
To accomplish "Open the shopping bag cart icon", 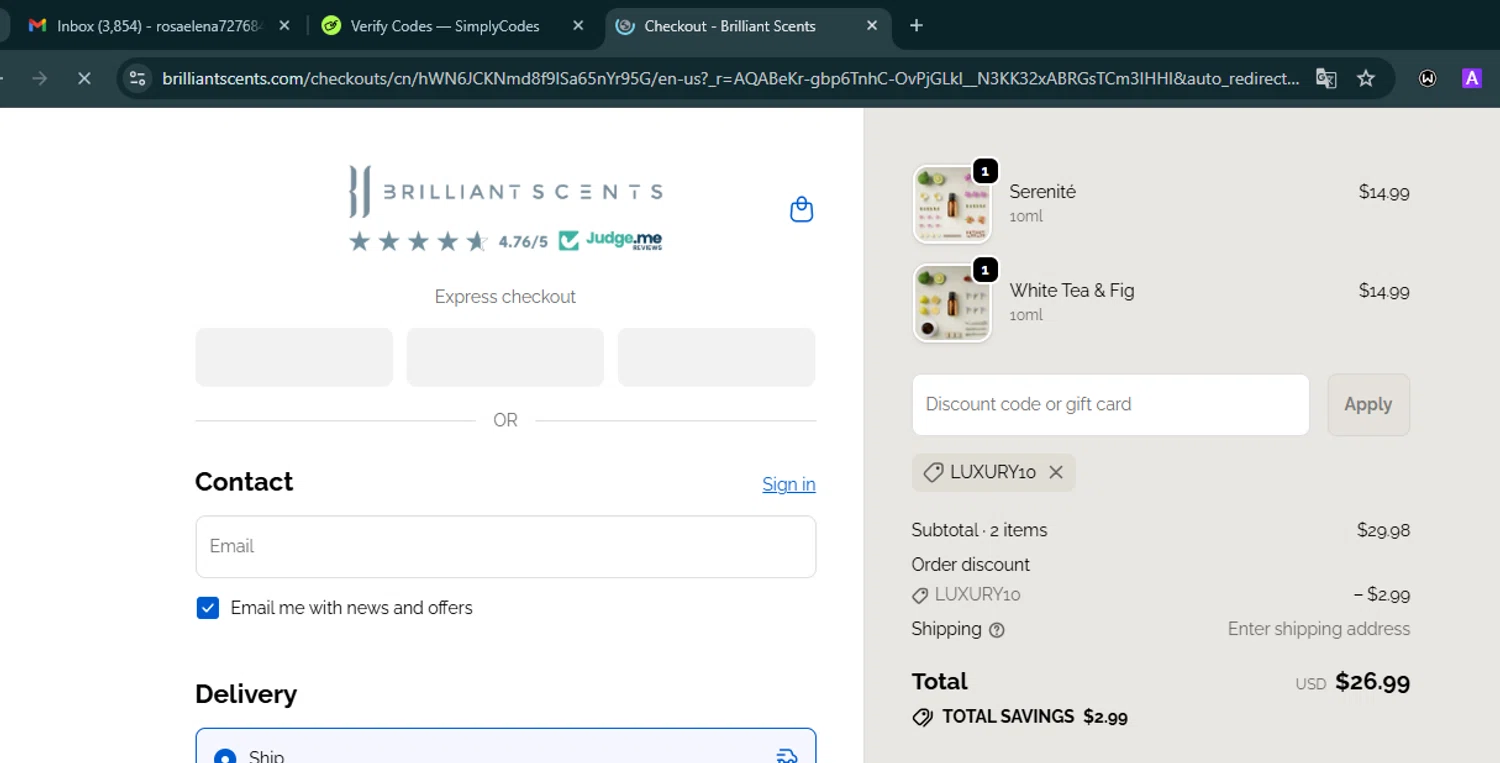I will pos(801,209).
